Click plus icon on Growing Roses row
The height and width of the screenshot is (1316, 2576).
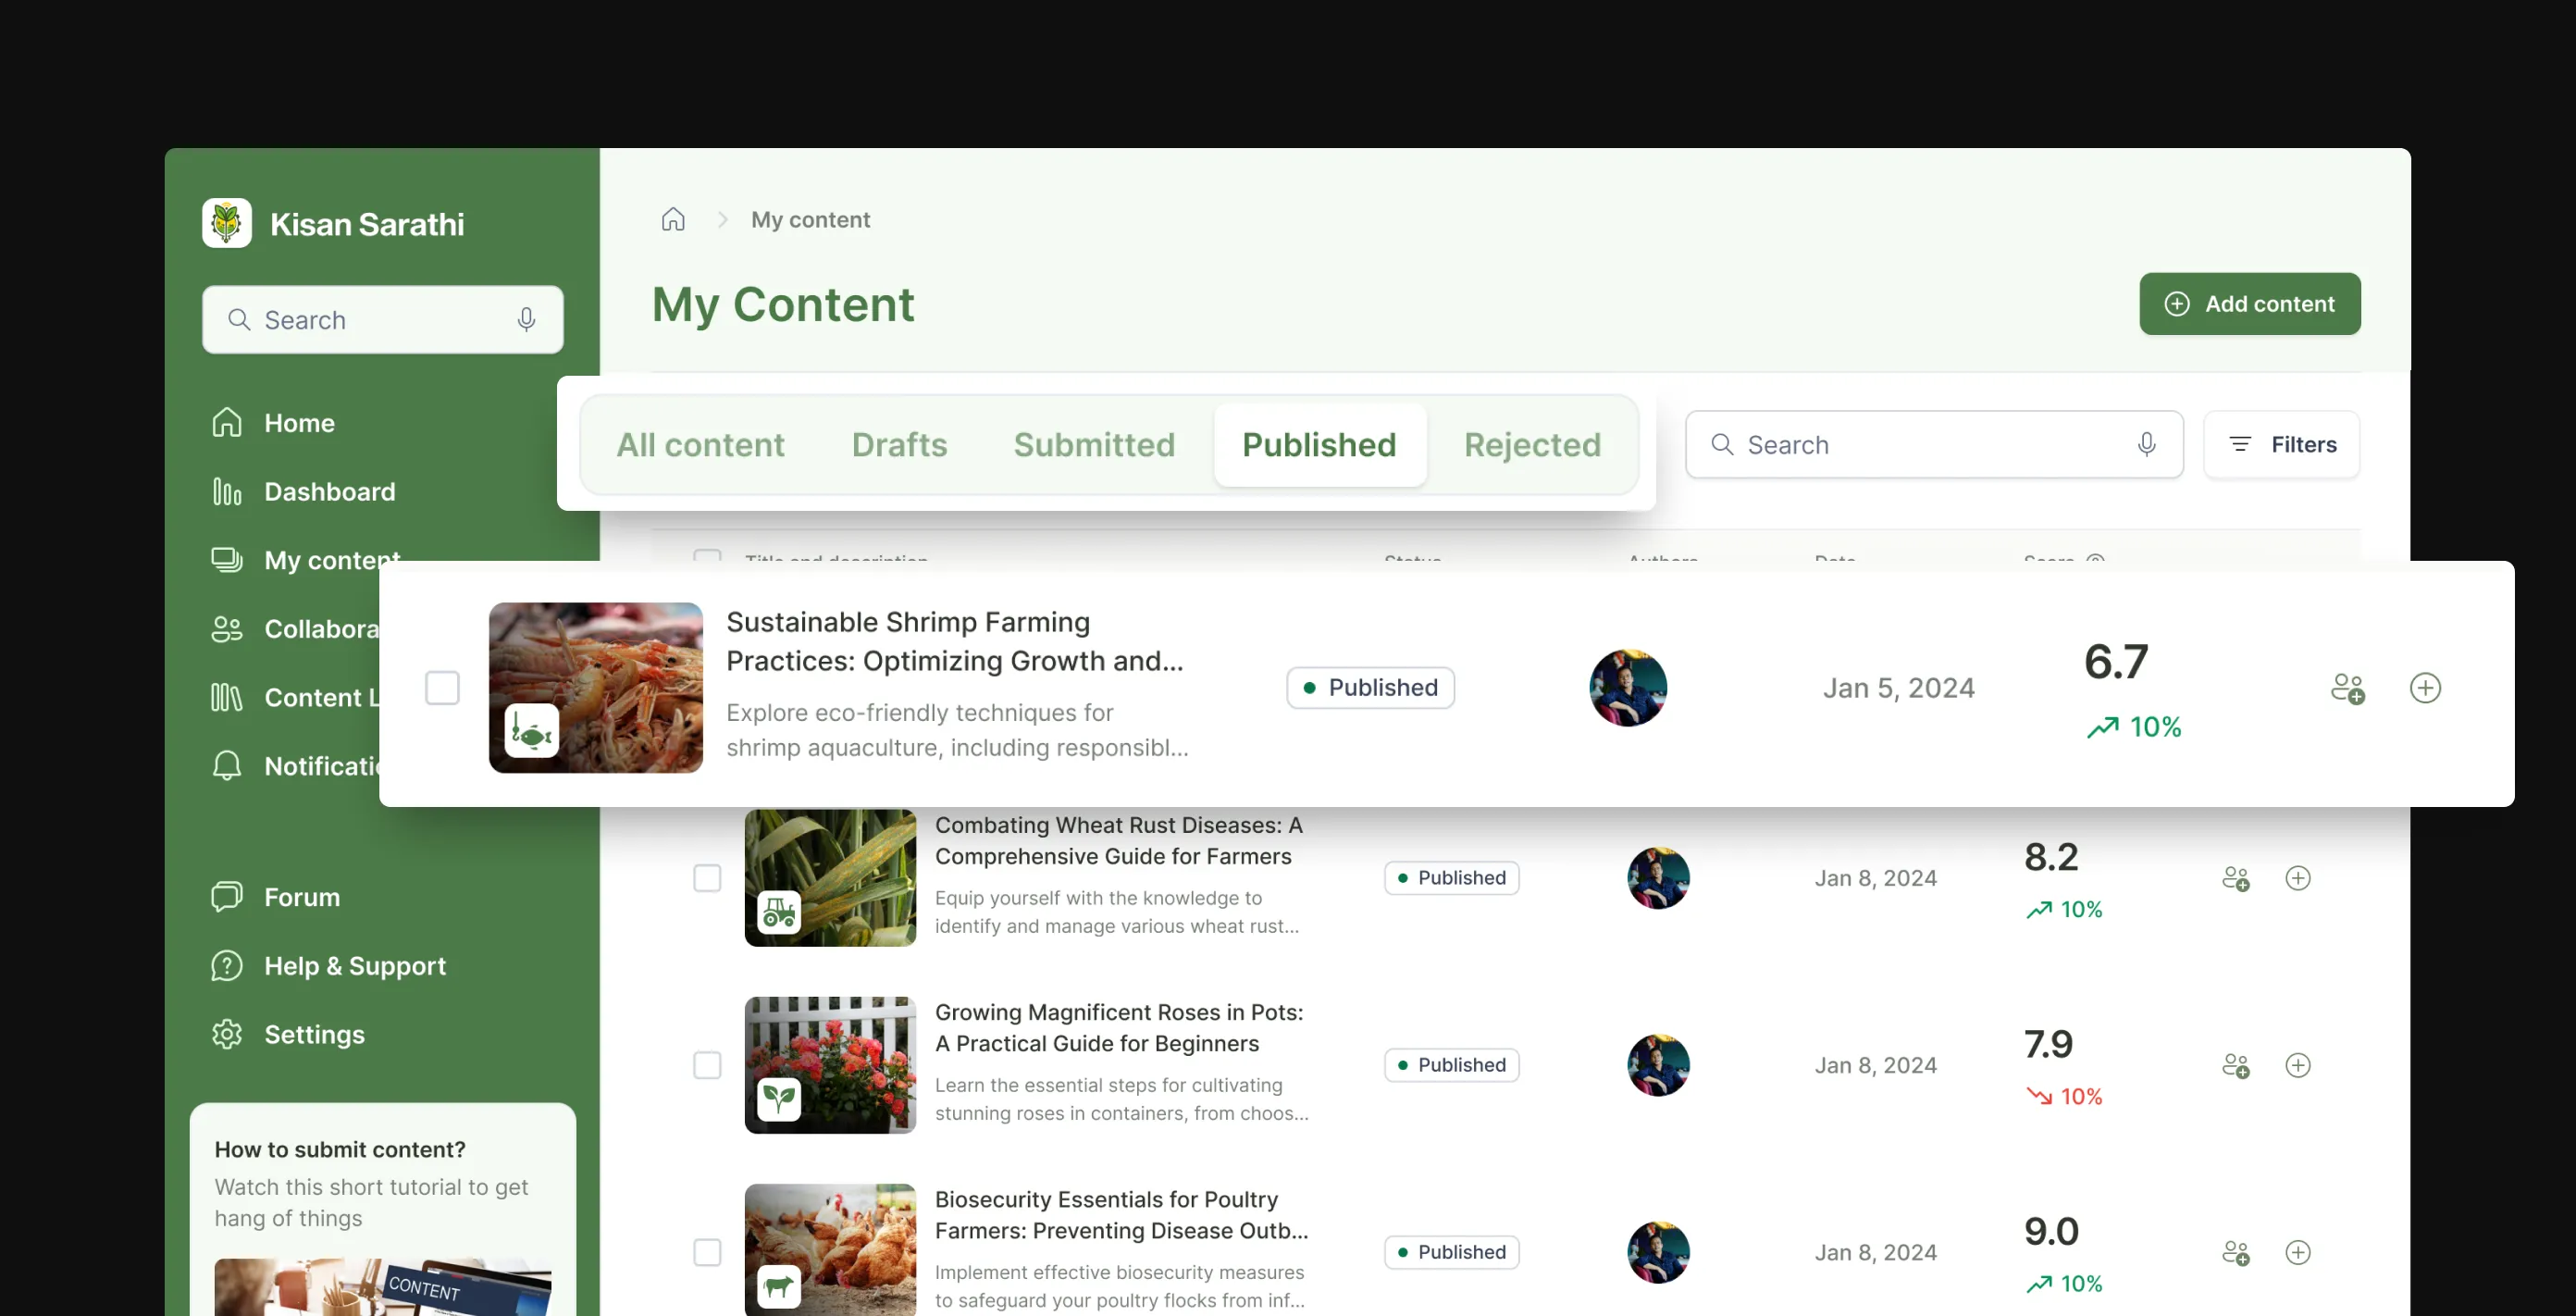(2298, 1065)
